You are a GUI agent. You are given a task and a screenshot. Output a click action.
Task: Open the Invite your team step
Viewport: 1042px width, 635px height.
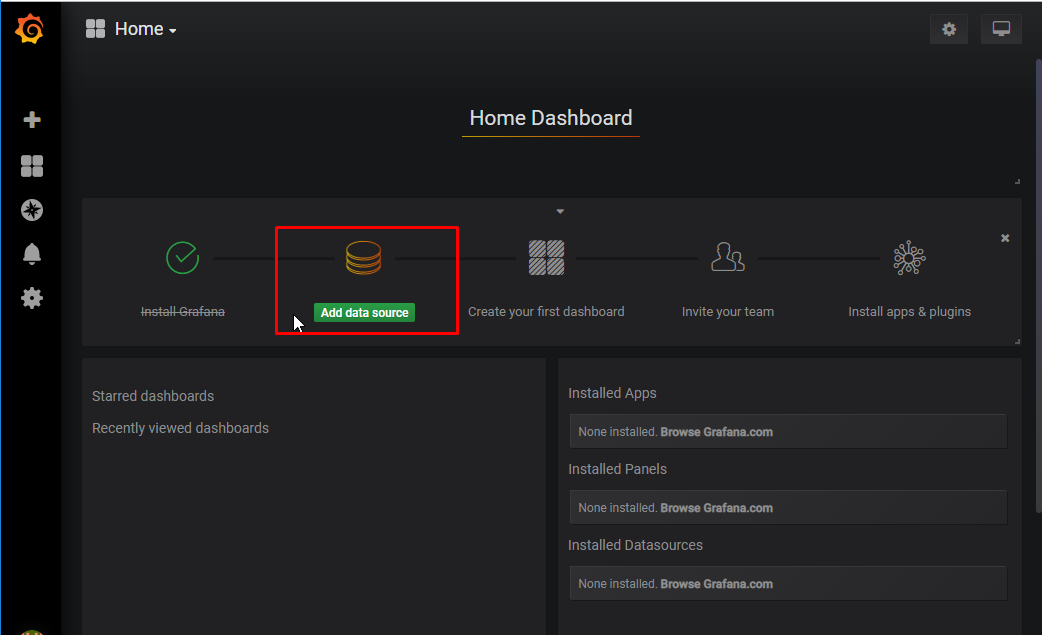(x=728, y=312)
